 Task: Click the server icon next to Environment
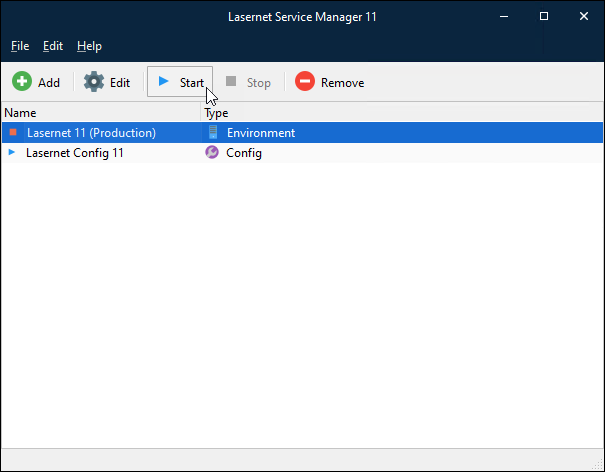pos(213,132)
